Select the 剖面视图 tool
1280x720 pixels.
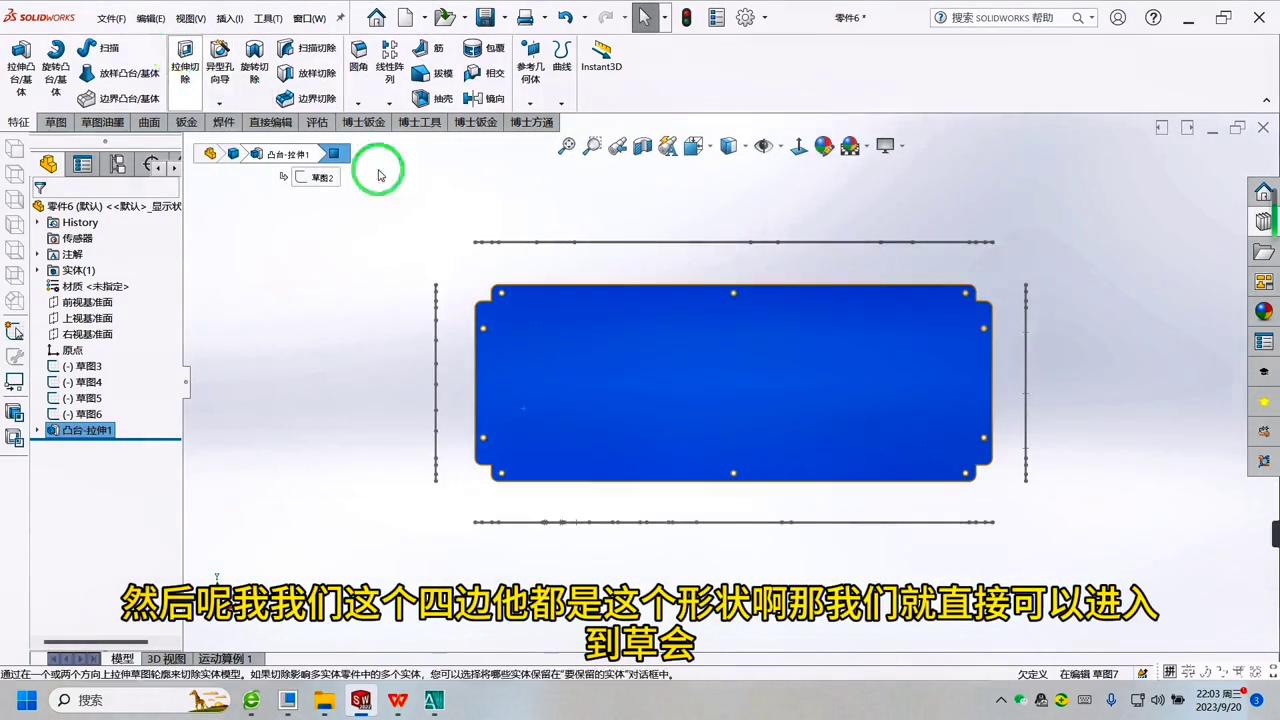[x=642, y=146]
